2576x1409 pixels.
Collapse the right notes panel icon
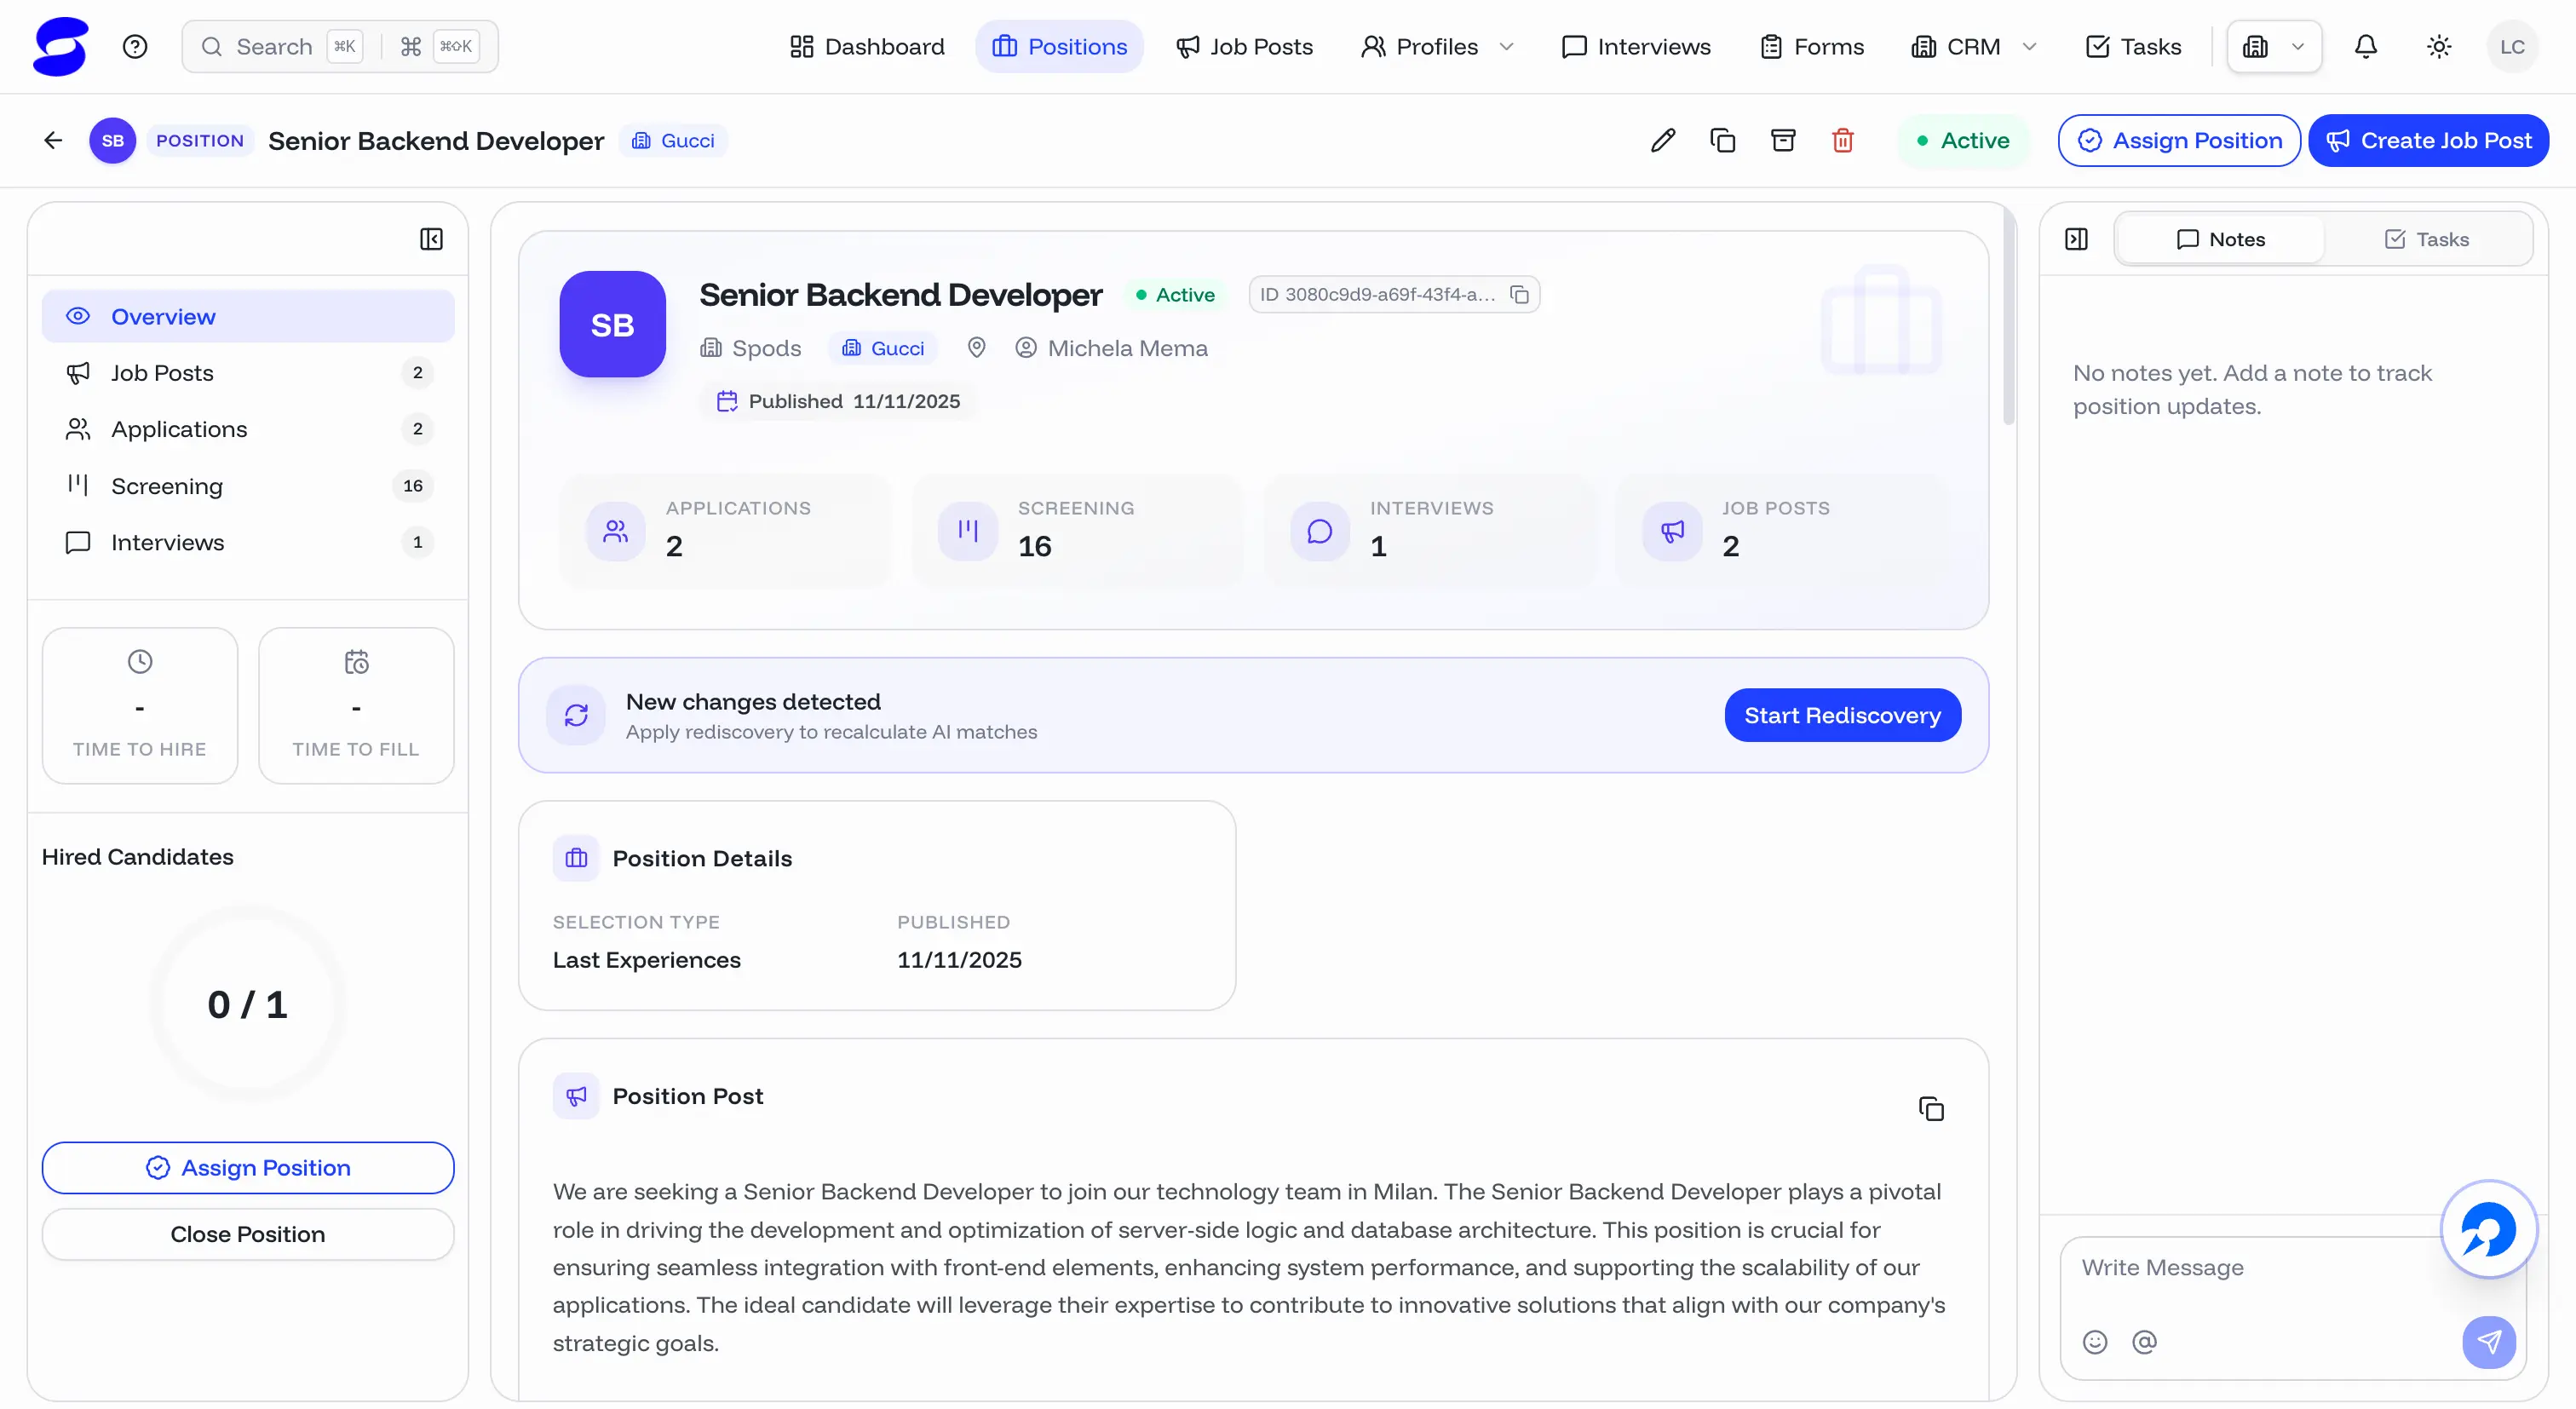click(x=2076, y=239)
